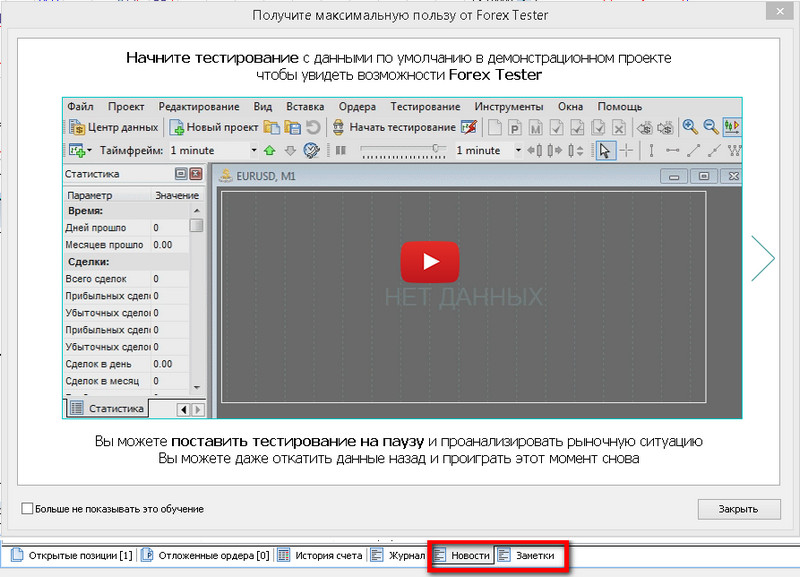Click the pause testing icon
The height and width of the screenshot is (577, 800).
click(x=340, y=150)
